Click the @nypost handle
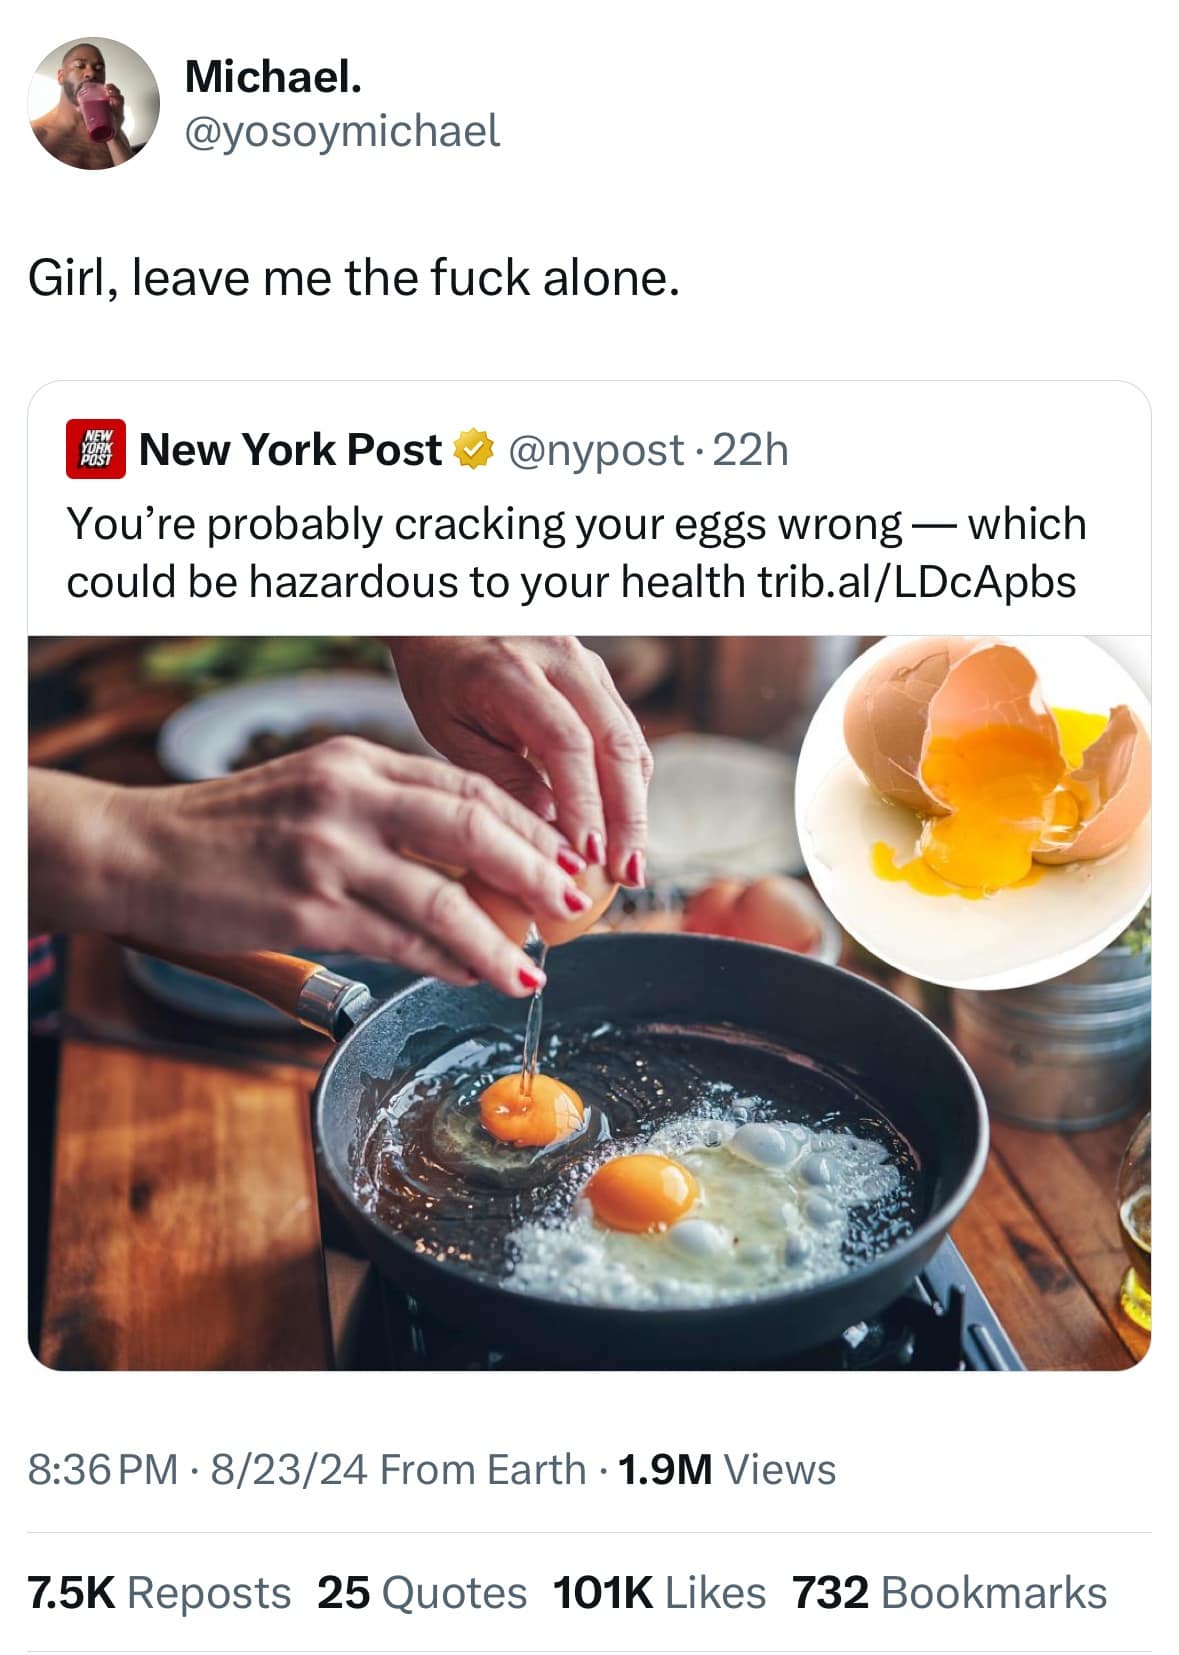This screenshot has width=1179, height=1655. coord(597,450)
